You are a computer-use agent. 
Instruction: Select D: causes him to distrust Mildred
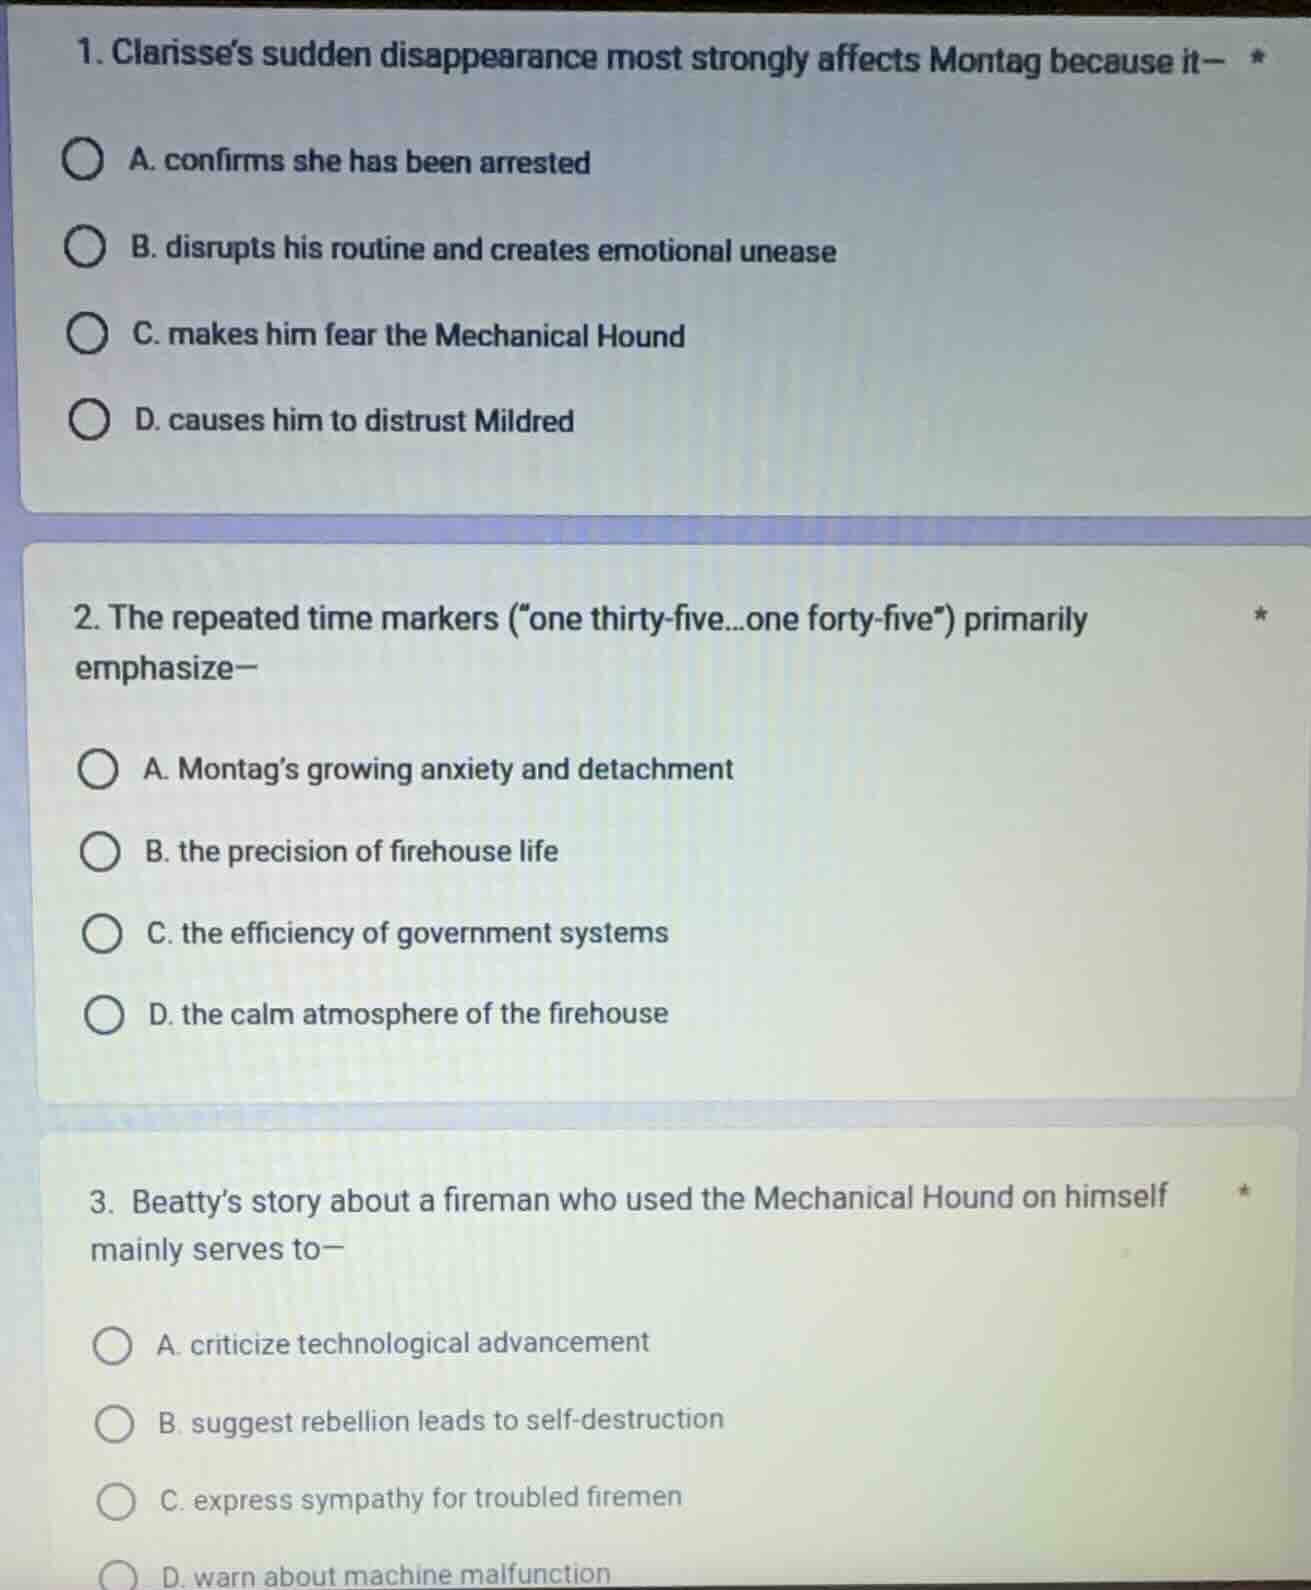tap(89, 421)
